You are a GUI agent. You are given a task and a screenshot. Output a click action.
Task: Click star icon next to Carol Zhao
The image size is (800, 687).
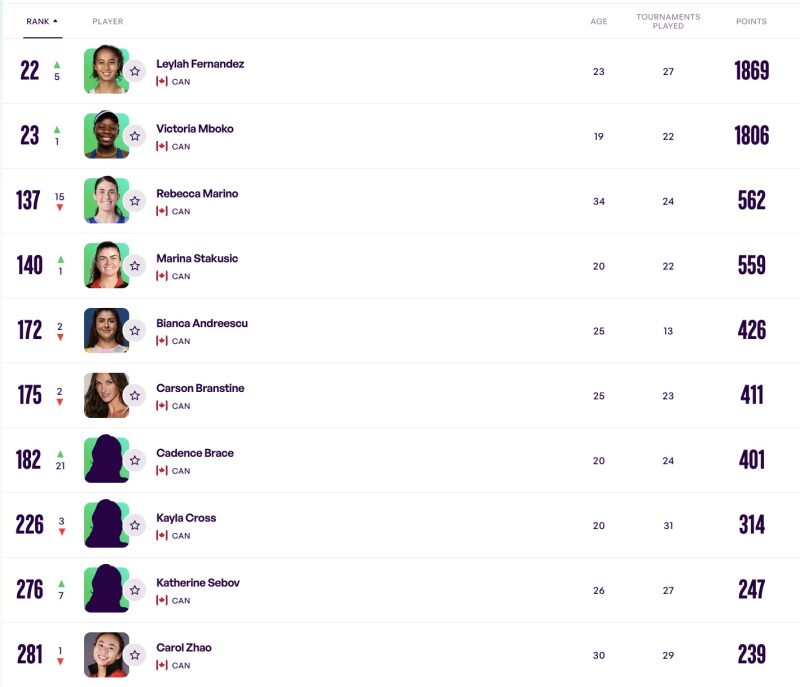tap(135, 656)
